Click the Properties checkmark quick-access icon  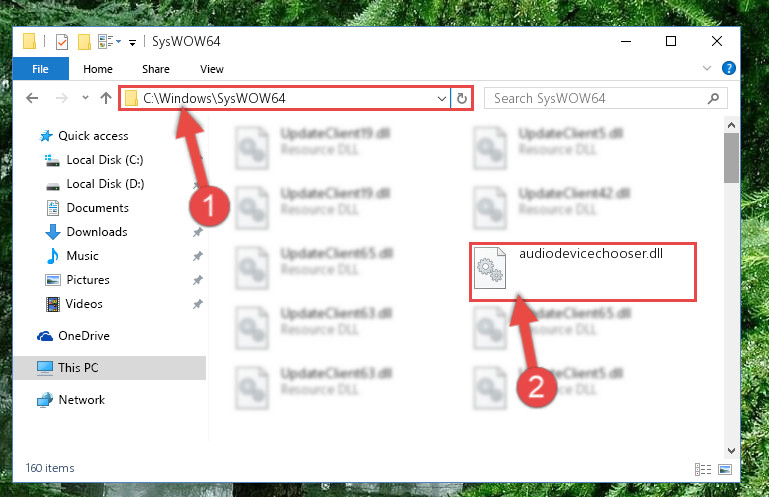click(62, 42)
